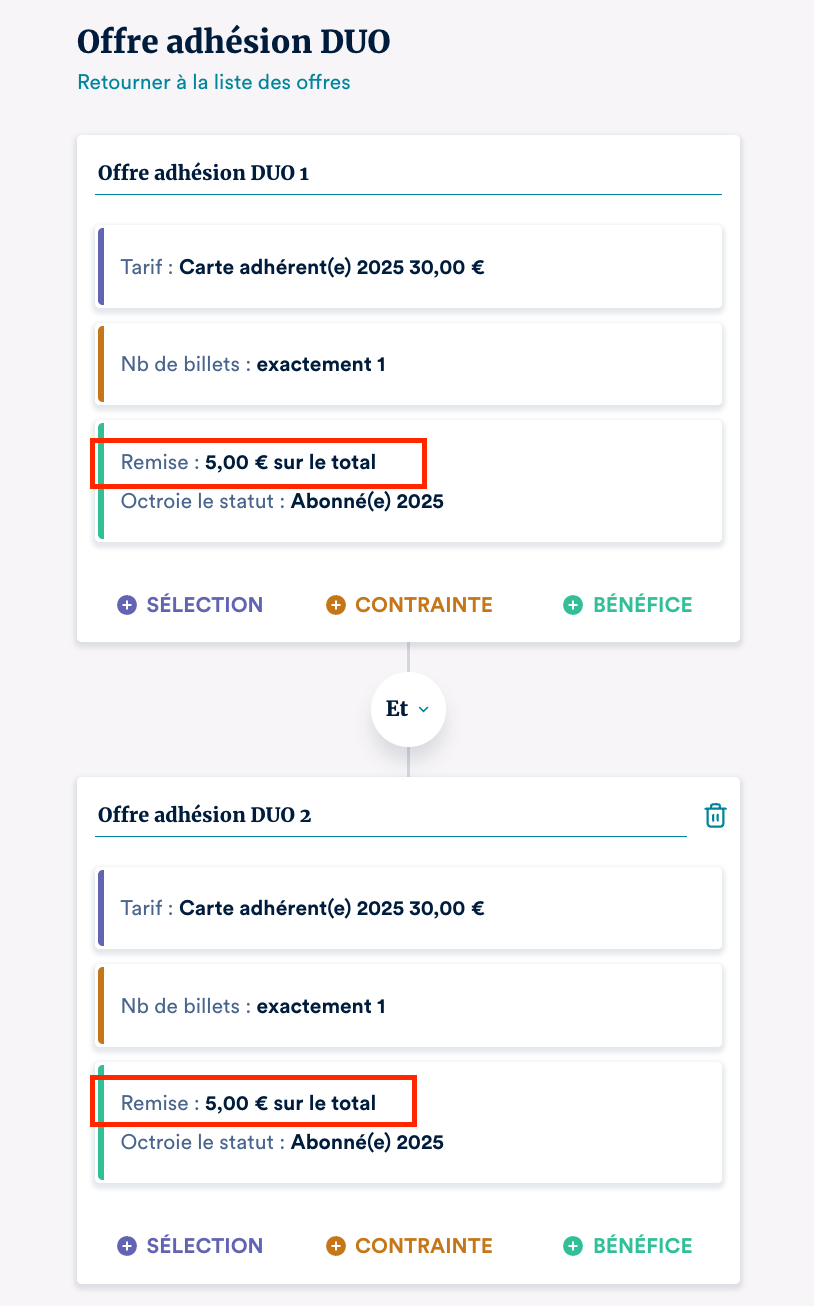This screenshot has height=1306, width=814.
Task: Select "Nb de billets" constraint in DUO 2
Action: [408, 1006]
